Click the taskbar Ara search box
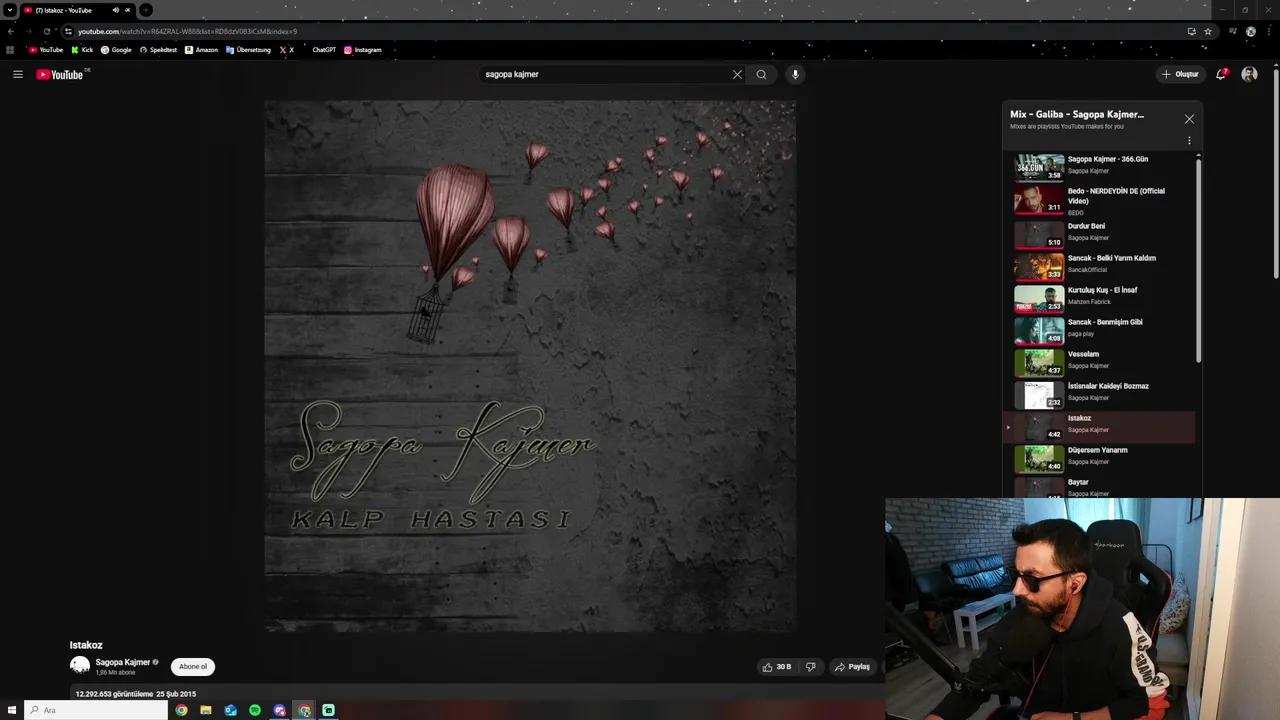Screen dimensions: 1280x720 tap(97, 710)
